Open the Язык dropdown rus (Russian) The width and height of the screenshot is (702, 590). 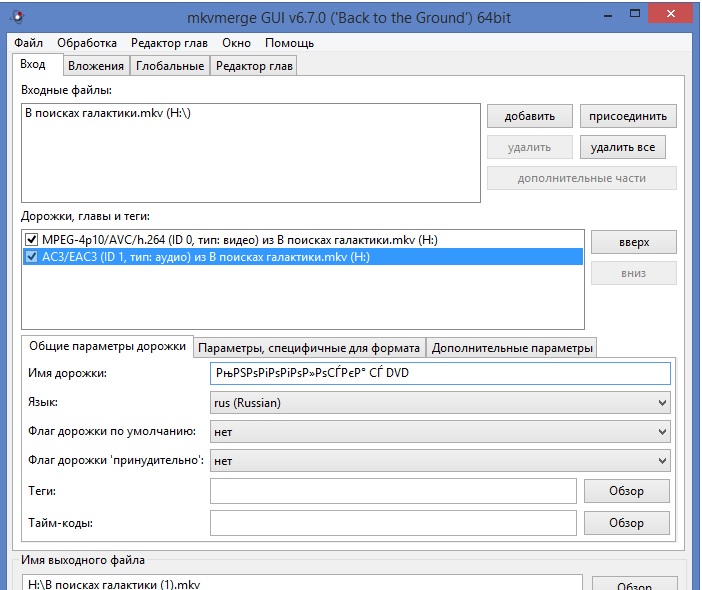point(440,403)
